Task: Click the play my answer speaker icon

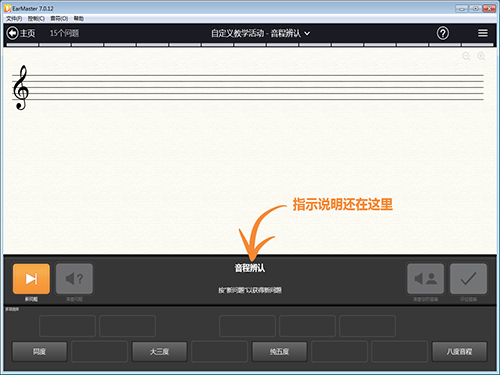Action: click(425, 279)
